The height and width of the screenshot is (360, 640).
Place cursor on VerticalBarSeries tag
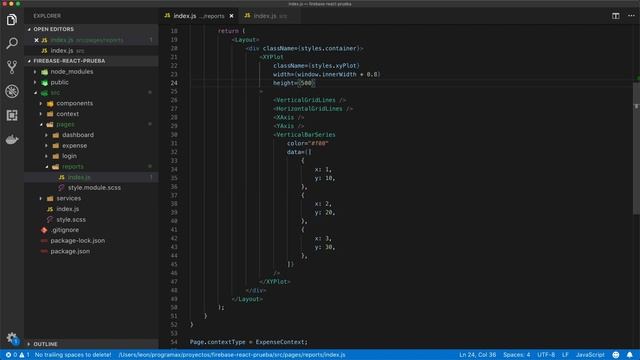click(x=304, y=135)
